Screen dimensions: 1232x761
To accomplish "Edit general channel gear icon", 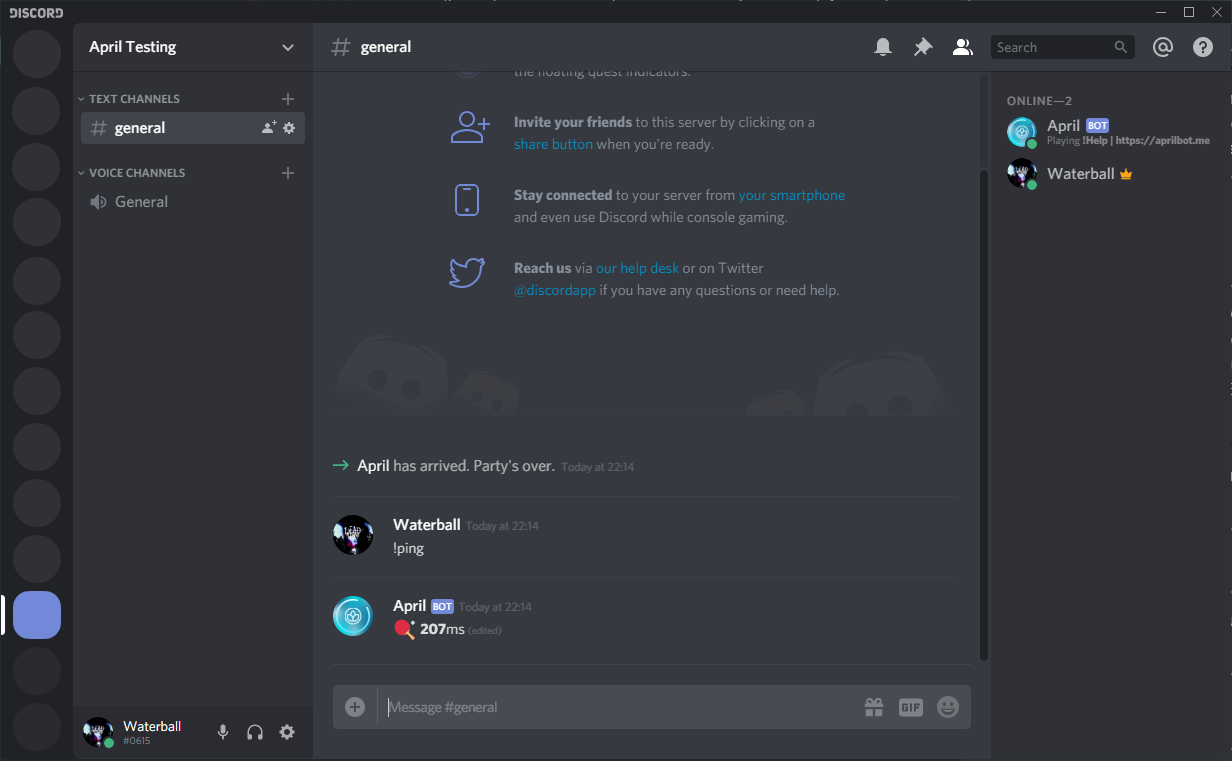I will point(289,128).
